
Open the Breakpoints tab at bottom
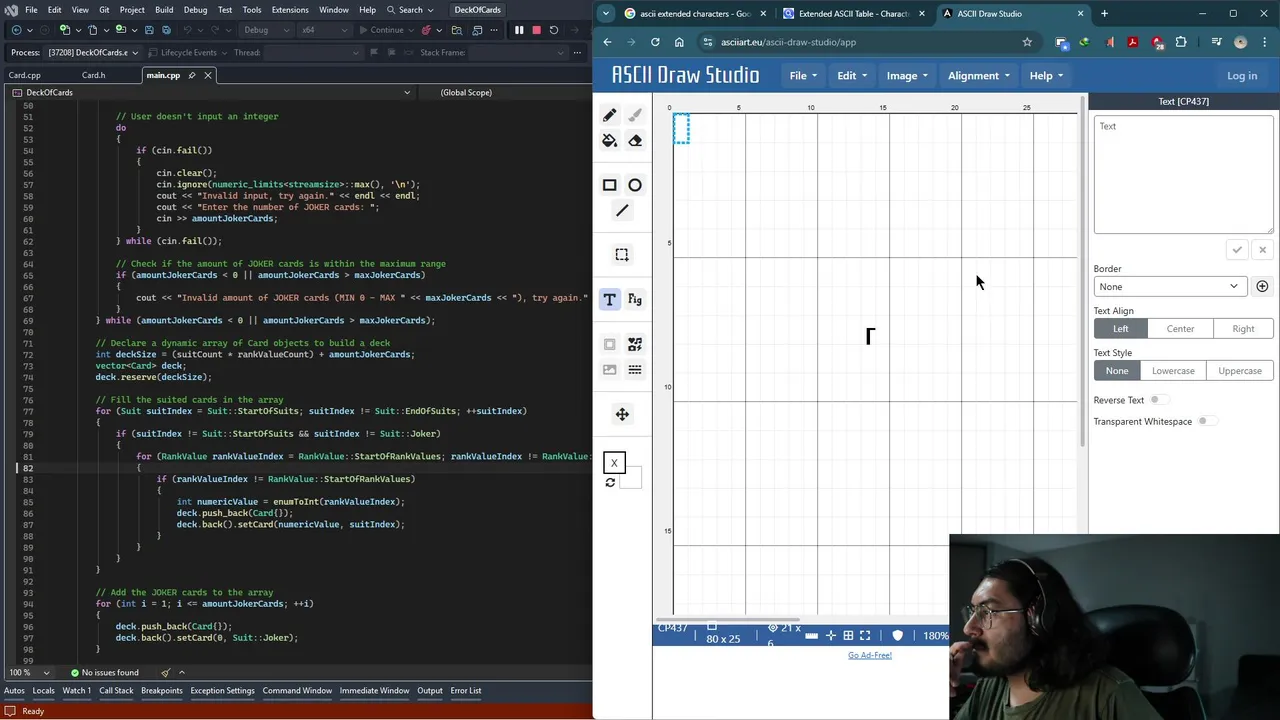161,690
